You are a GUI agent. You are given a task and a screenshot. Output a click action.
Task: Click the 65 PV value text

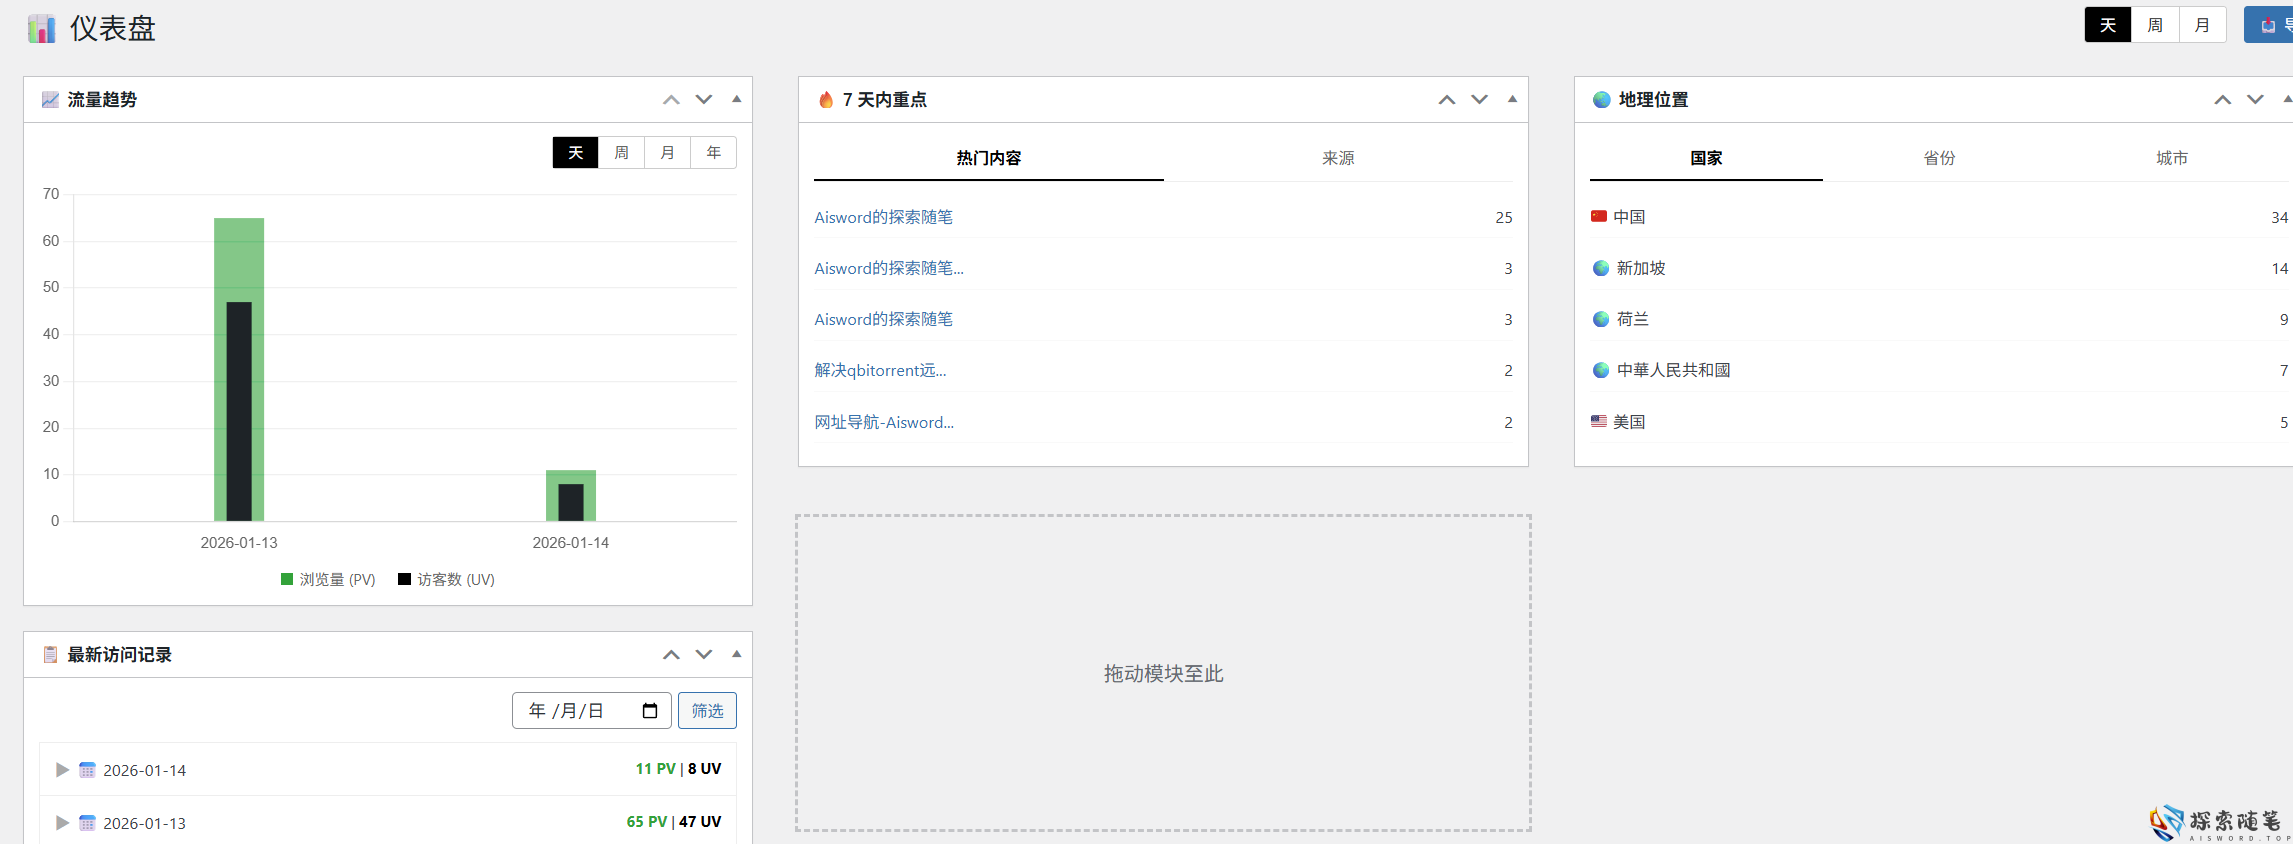pyautogui.click(x=647, y=821)
